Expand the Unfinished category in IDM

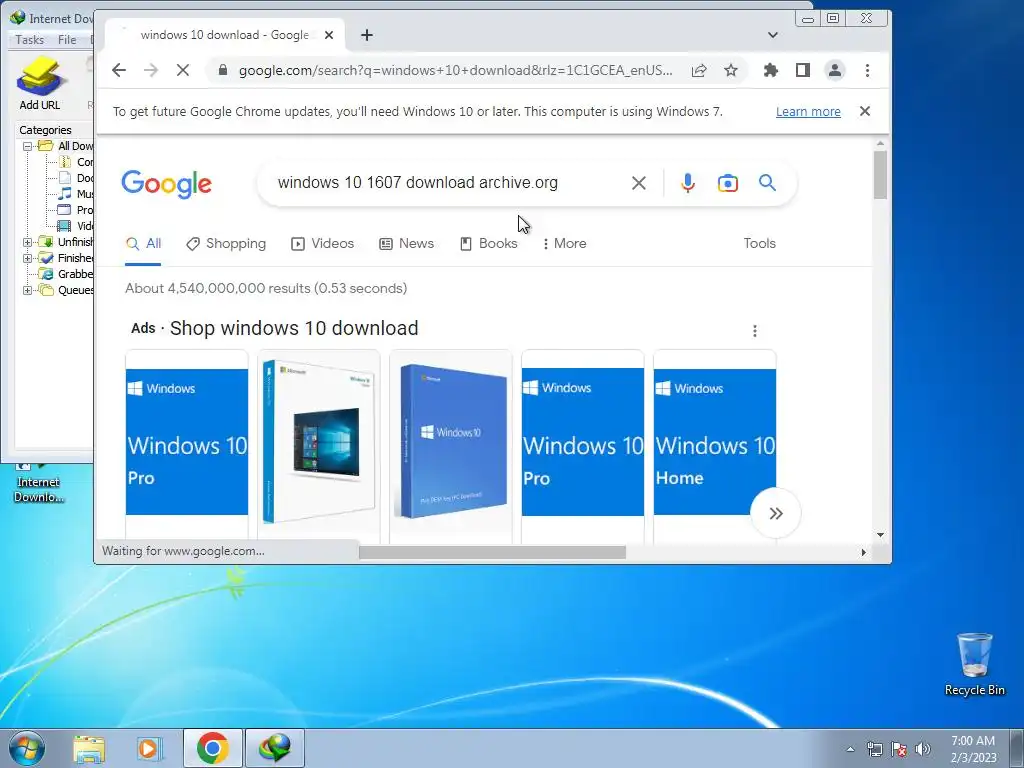click(x=27, y=242)
